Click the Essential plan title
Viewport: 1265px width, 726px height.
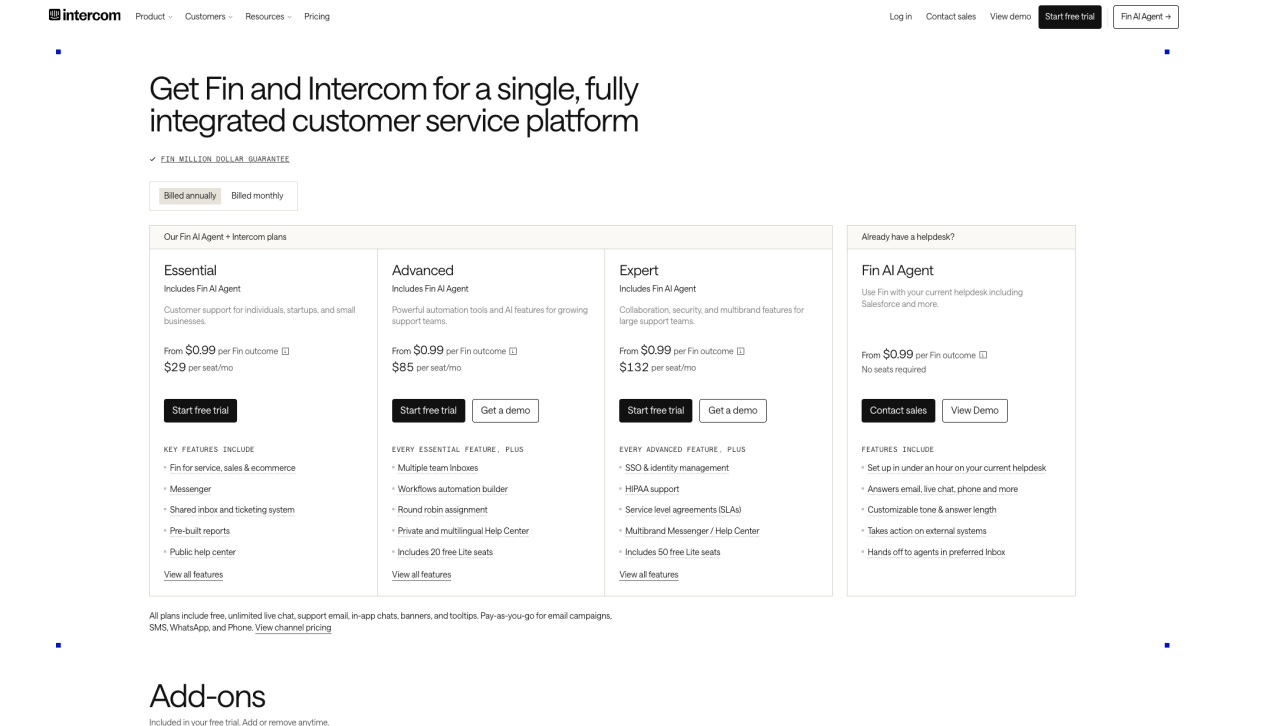click(x=190, y=270)
